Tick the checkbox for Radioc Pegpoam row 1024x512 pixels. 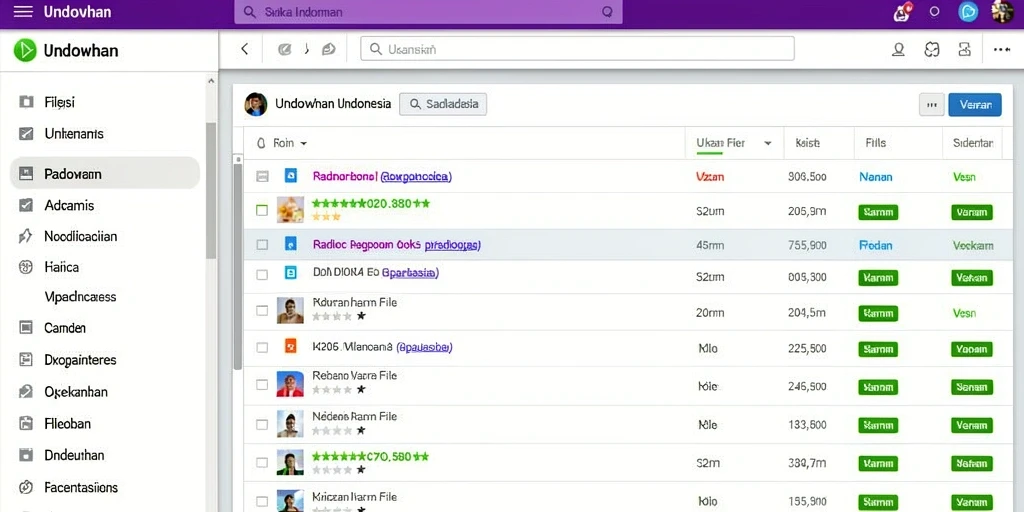262,245
